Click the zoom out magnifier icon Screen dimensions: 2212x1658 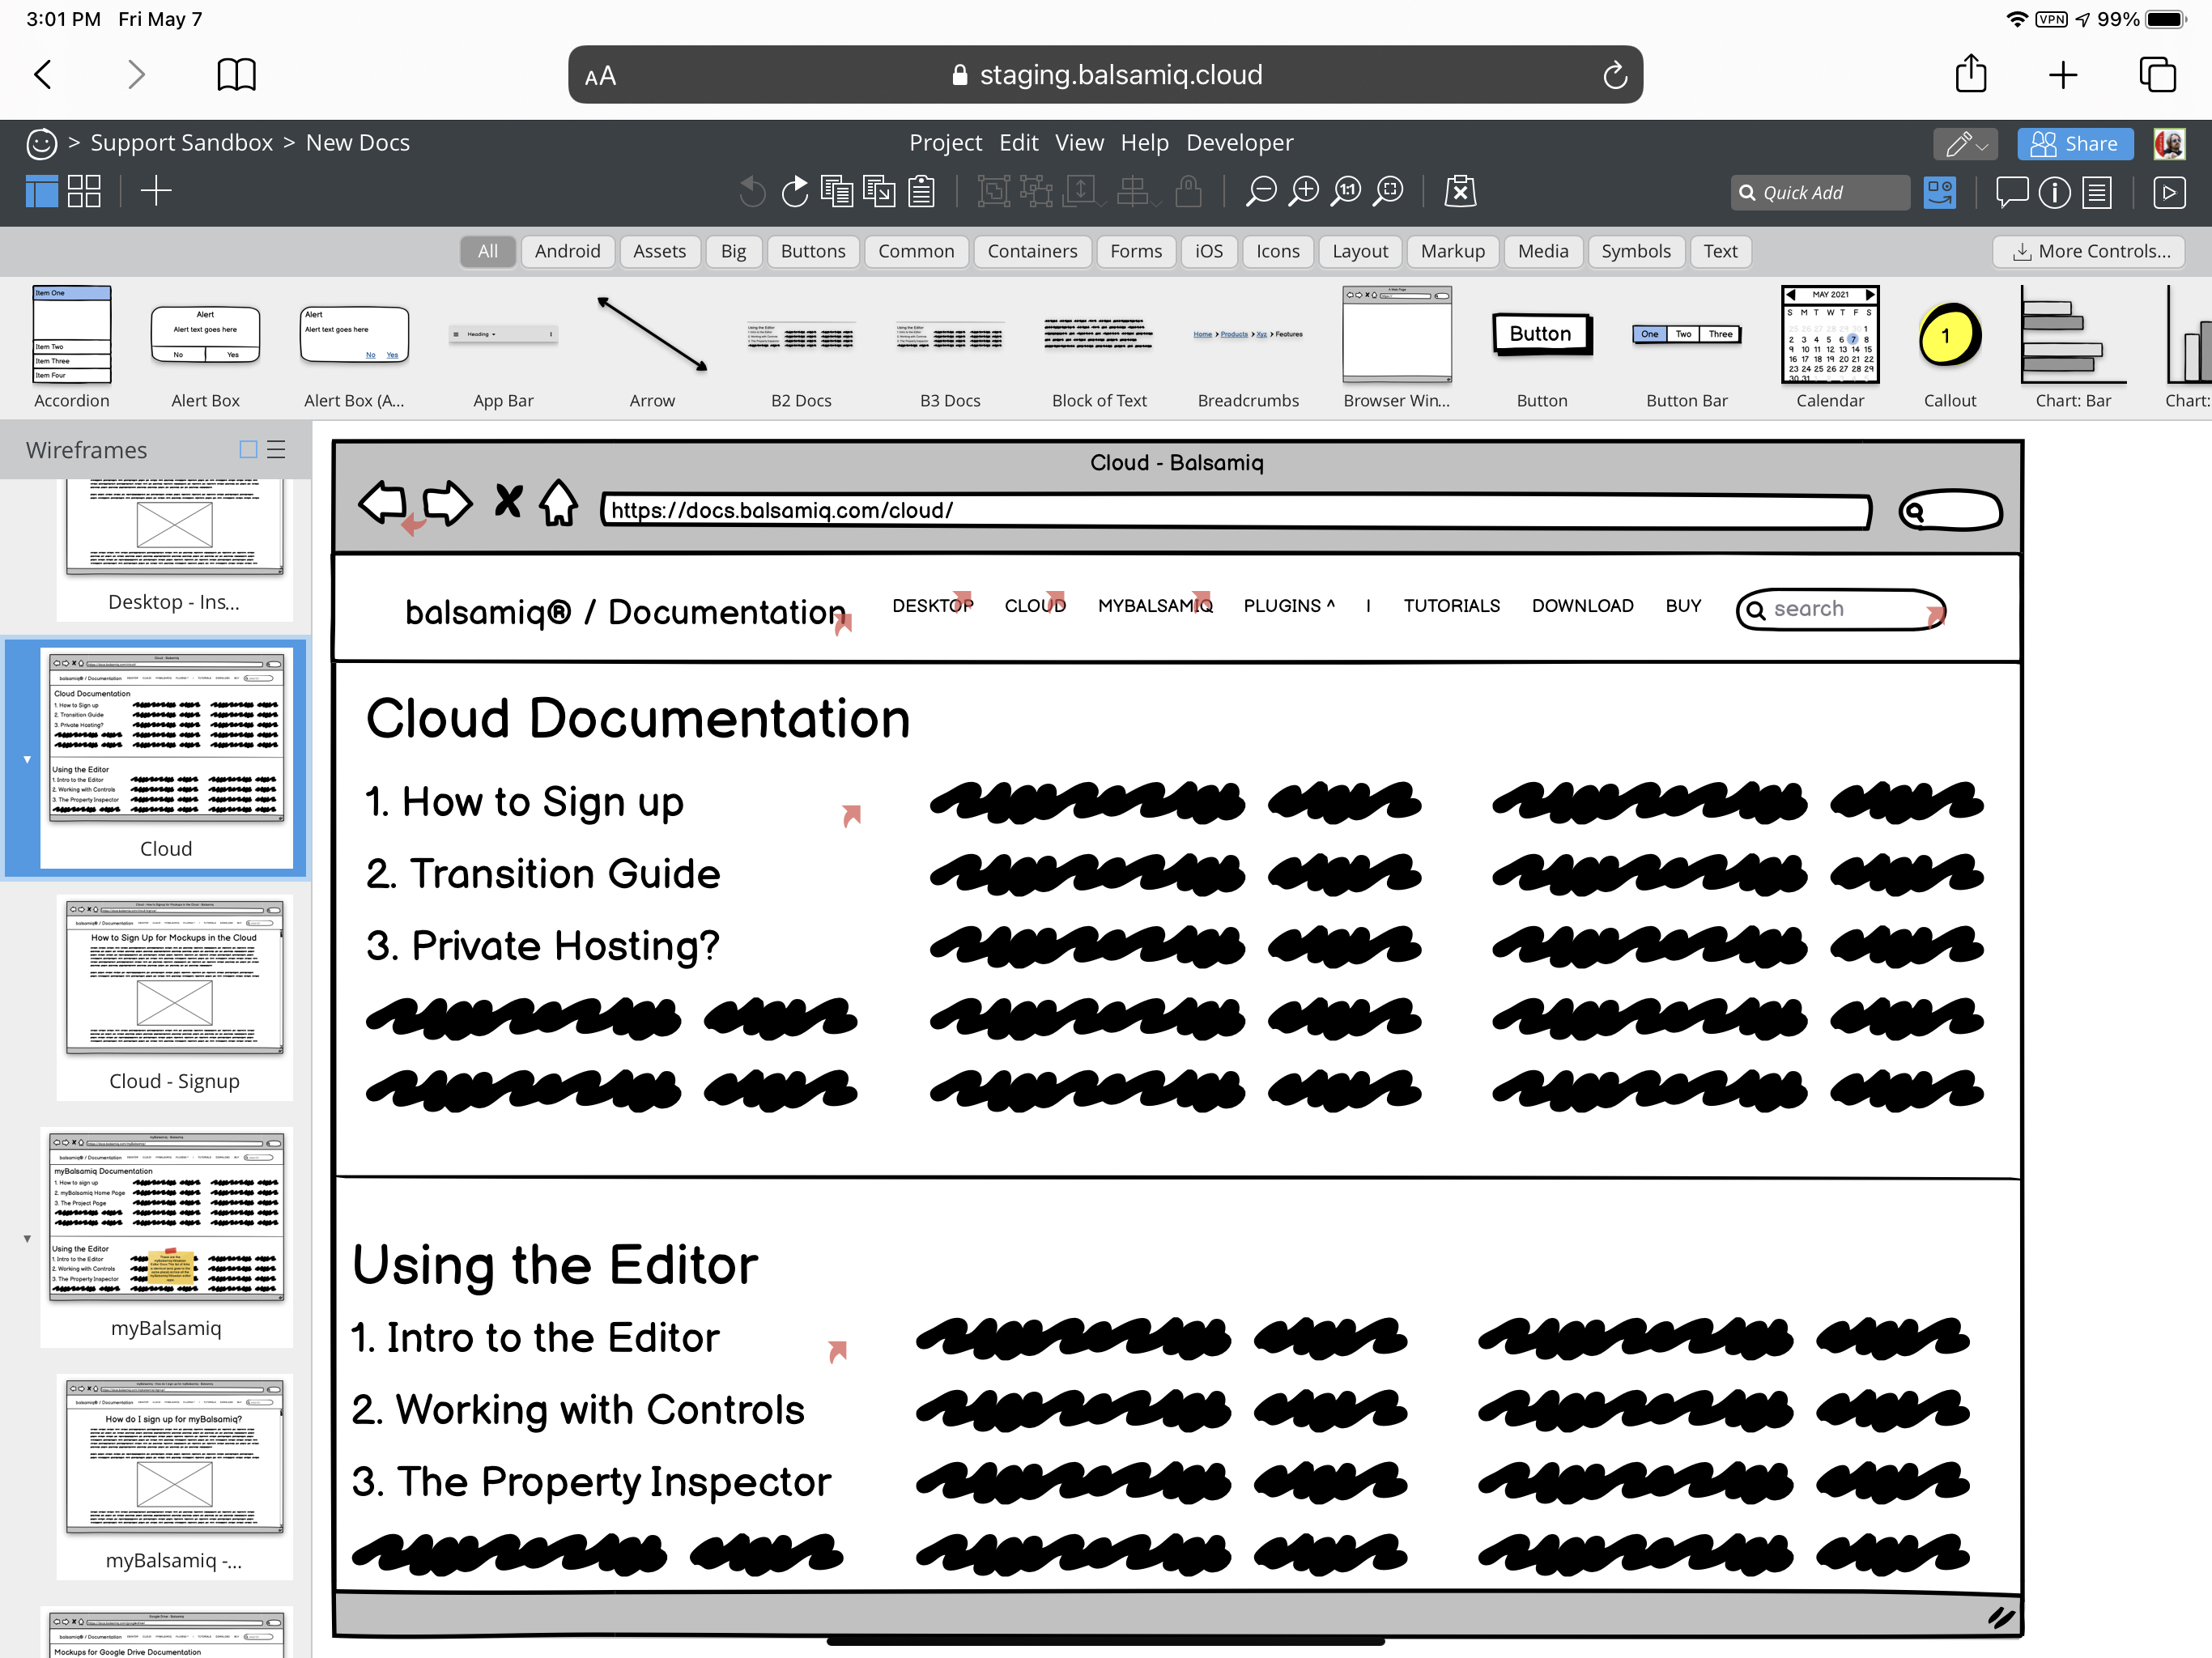coord(1261,191)
